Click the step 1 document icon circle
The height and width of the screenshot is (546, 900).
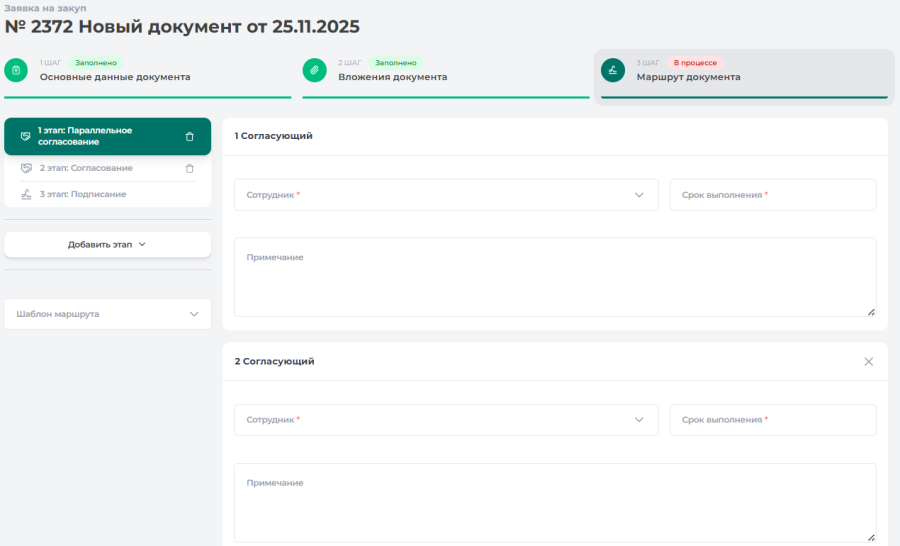(16, 70)
